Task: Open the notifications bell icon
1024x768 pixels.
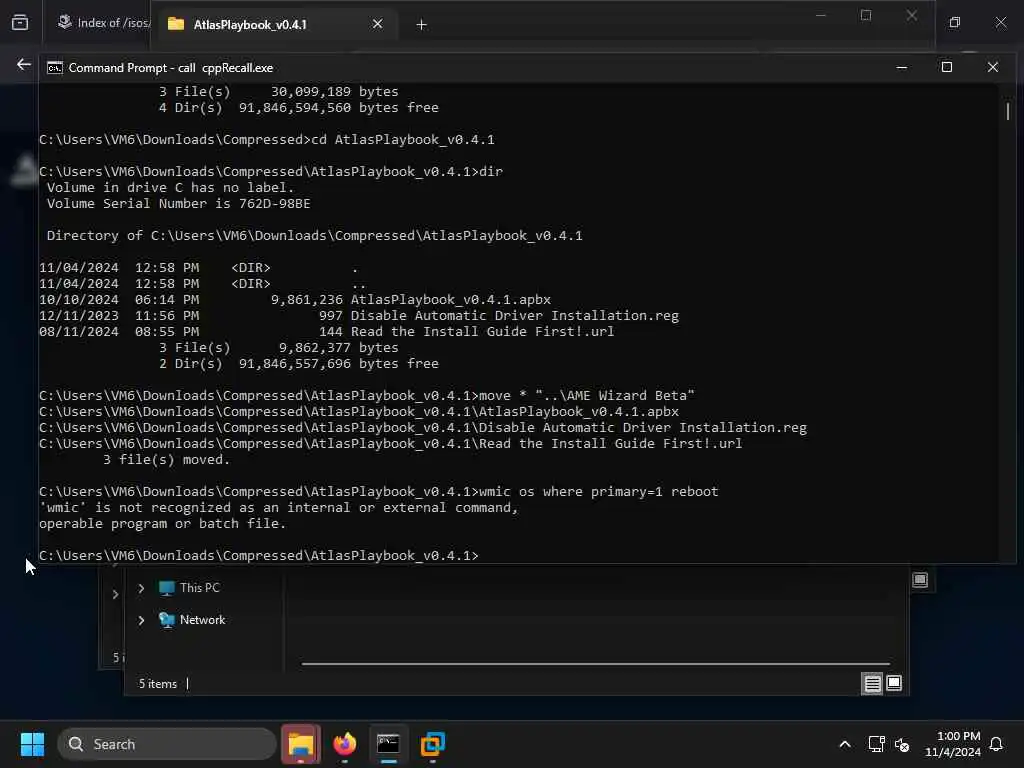Action: click(x=997, y=744)
